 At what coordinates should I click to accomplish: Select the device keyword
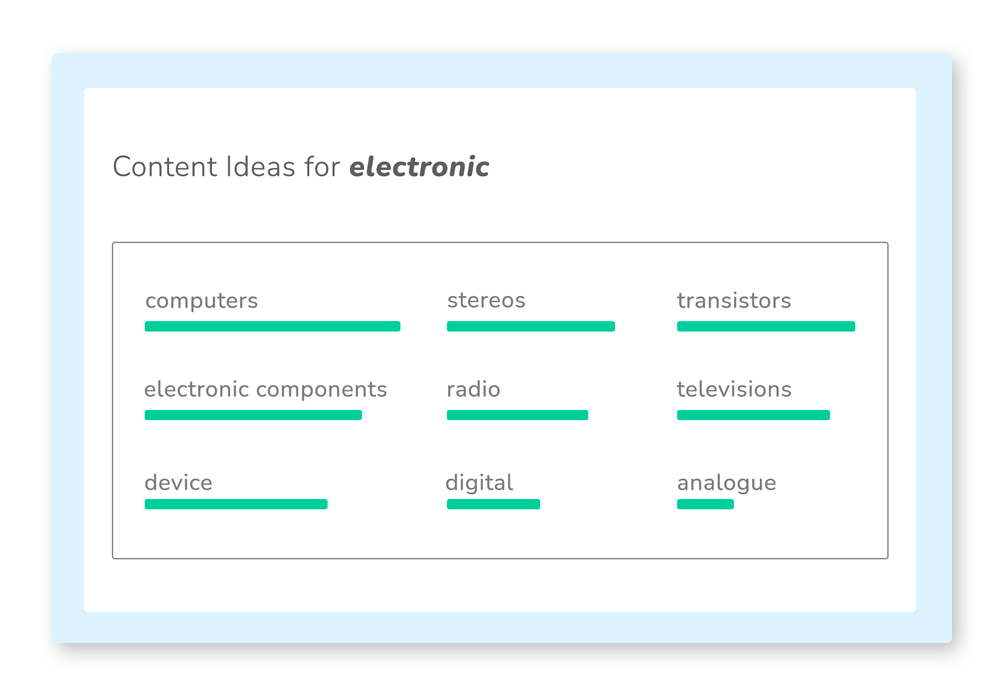pyautogui.click(x=179, y=483)
